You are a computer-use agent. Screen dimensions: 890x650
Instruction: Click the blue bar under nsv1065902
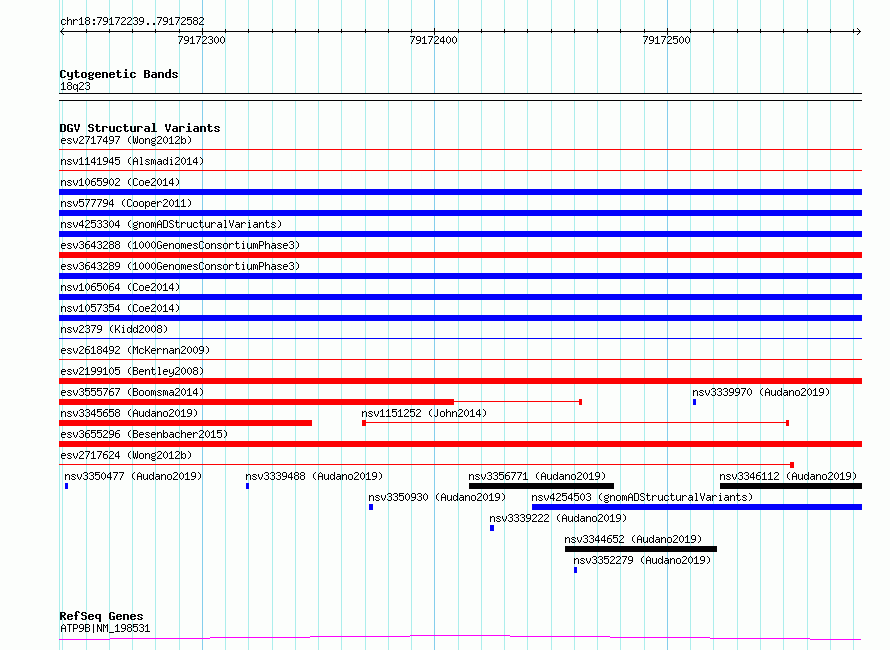(x=460, y=192)
